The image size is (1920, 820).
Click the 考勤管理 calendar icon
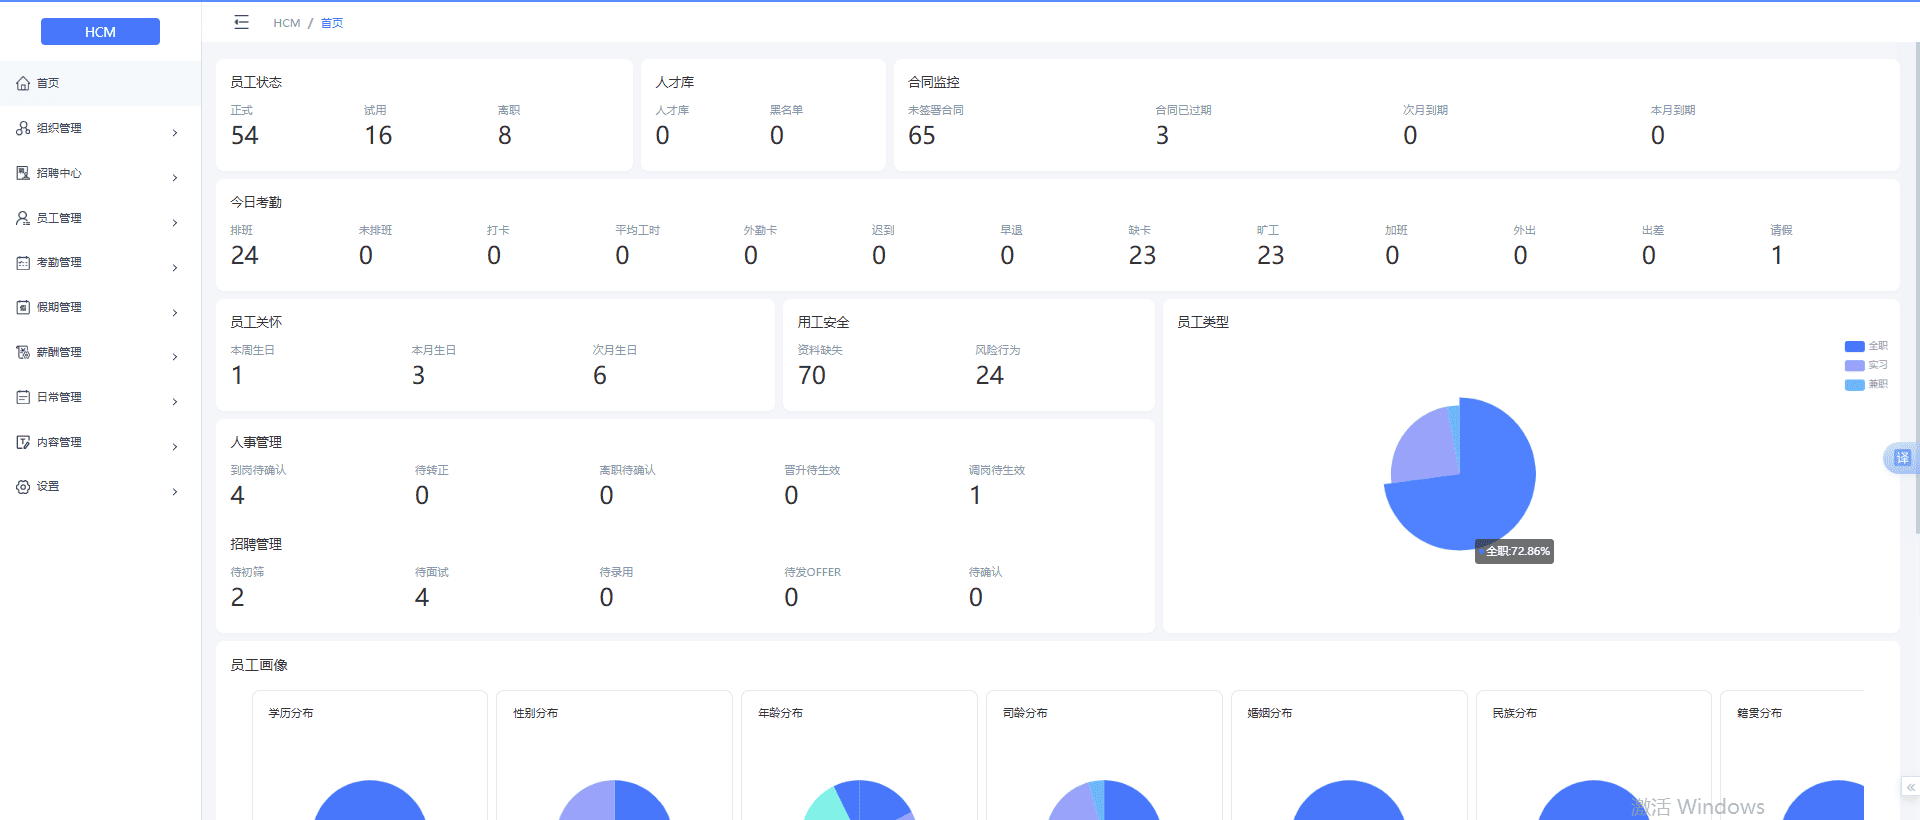[x=23, y=263]
